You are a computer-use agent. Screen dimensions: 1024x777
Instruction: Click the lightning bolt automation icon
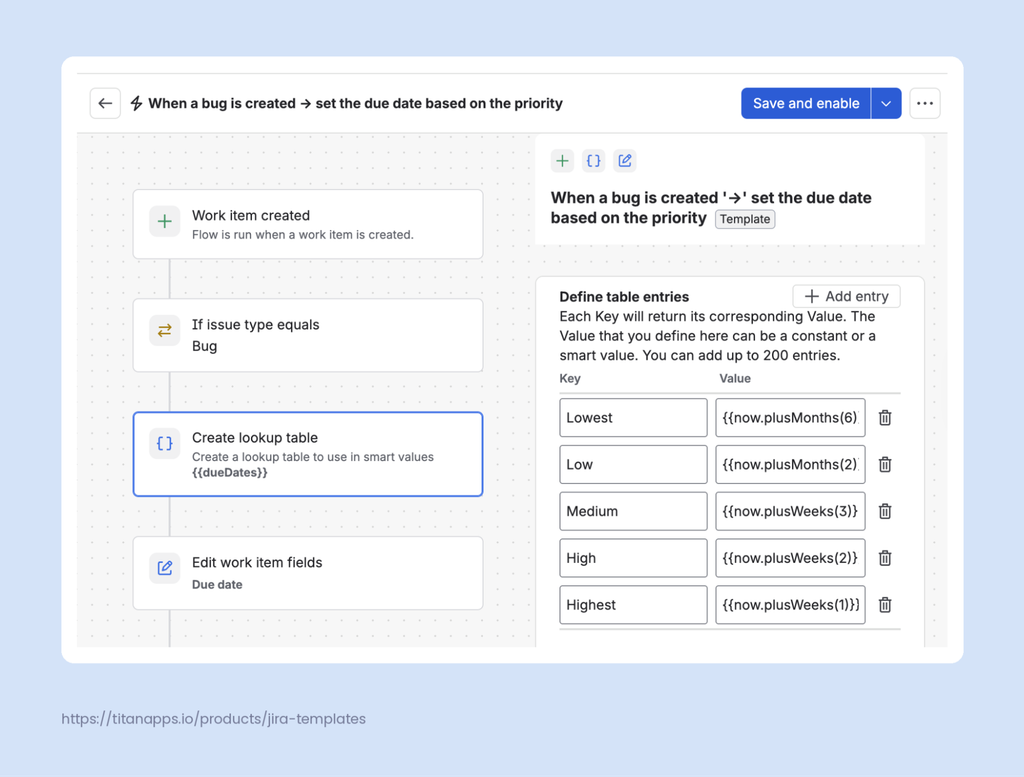[x=136, y=103]
